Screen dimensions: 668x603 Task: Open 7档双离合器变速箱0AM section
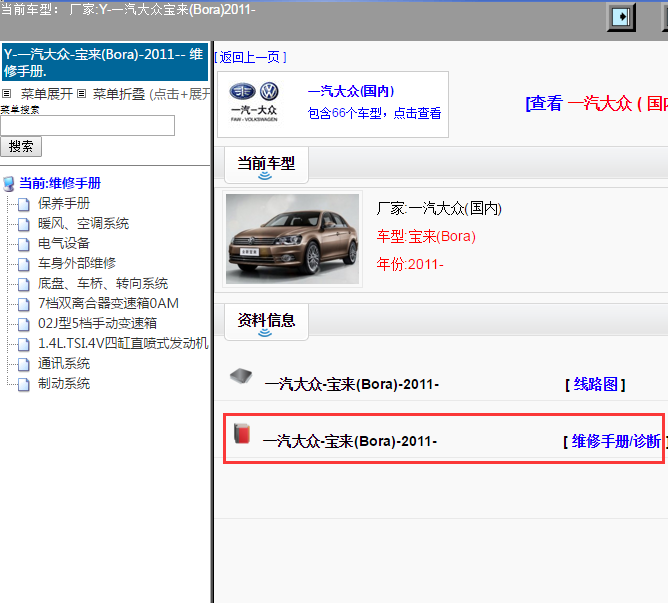(x=108, y=303)
